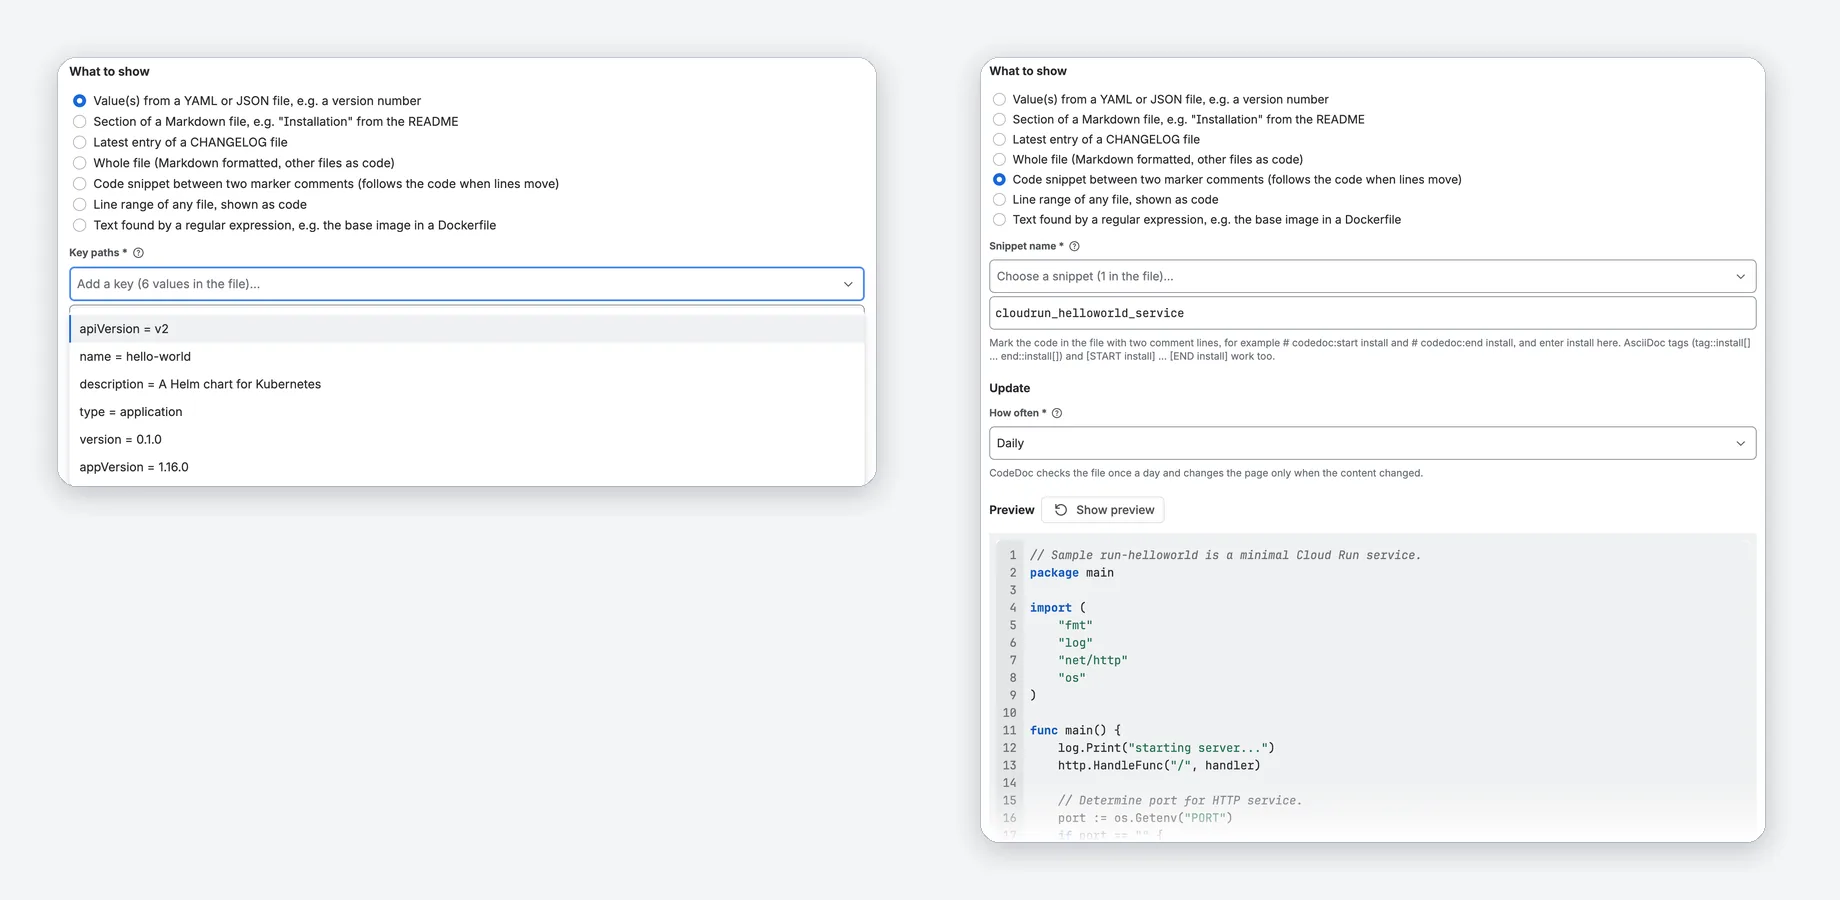The image size is (1840, 900).
Task: Select Line range radio in the Snippet name form
Action: (x=999, y=200)
